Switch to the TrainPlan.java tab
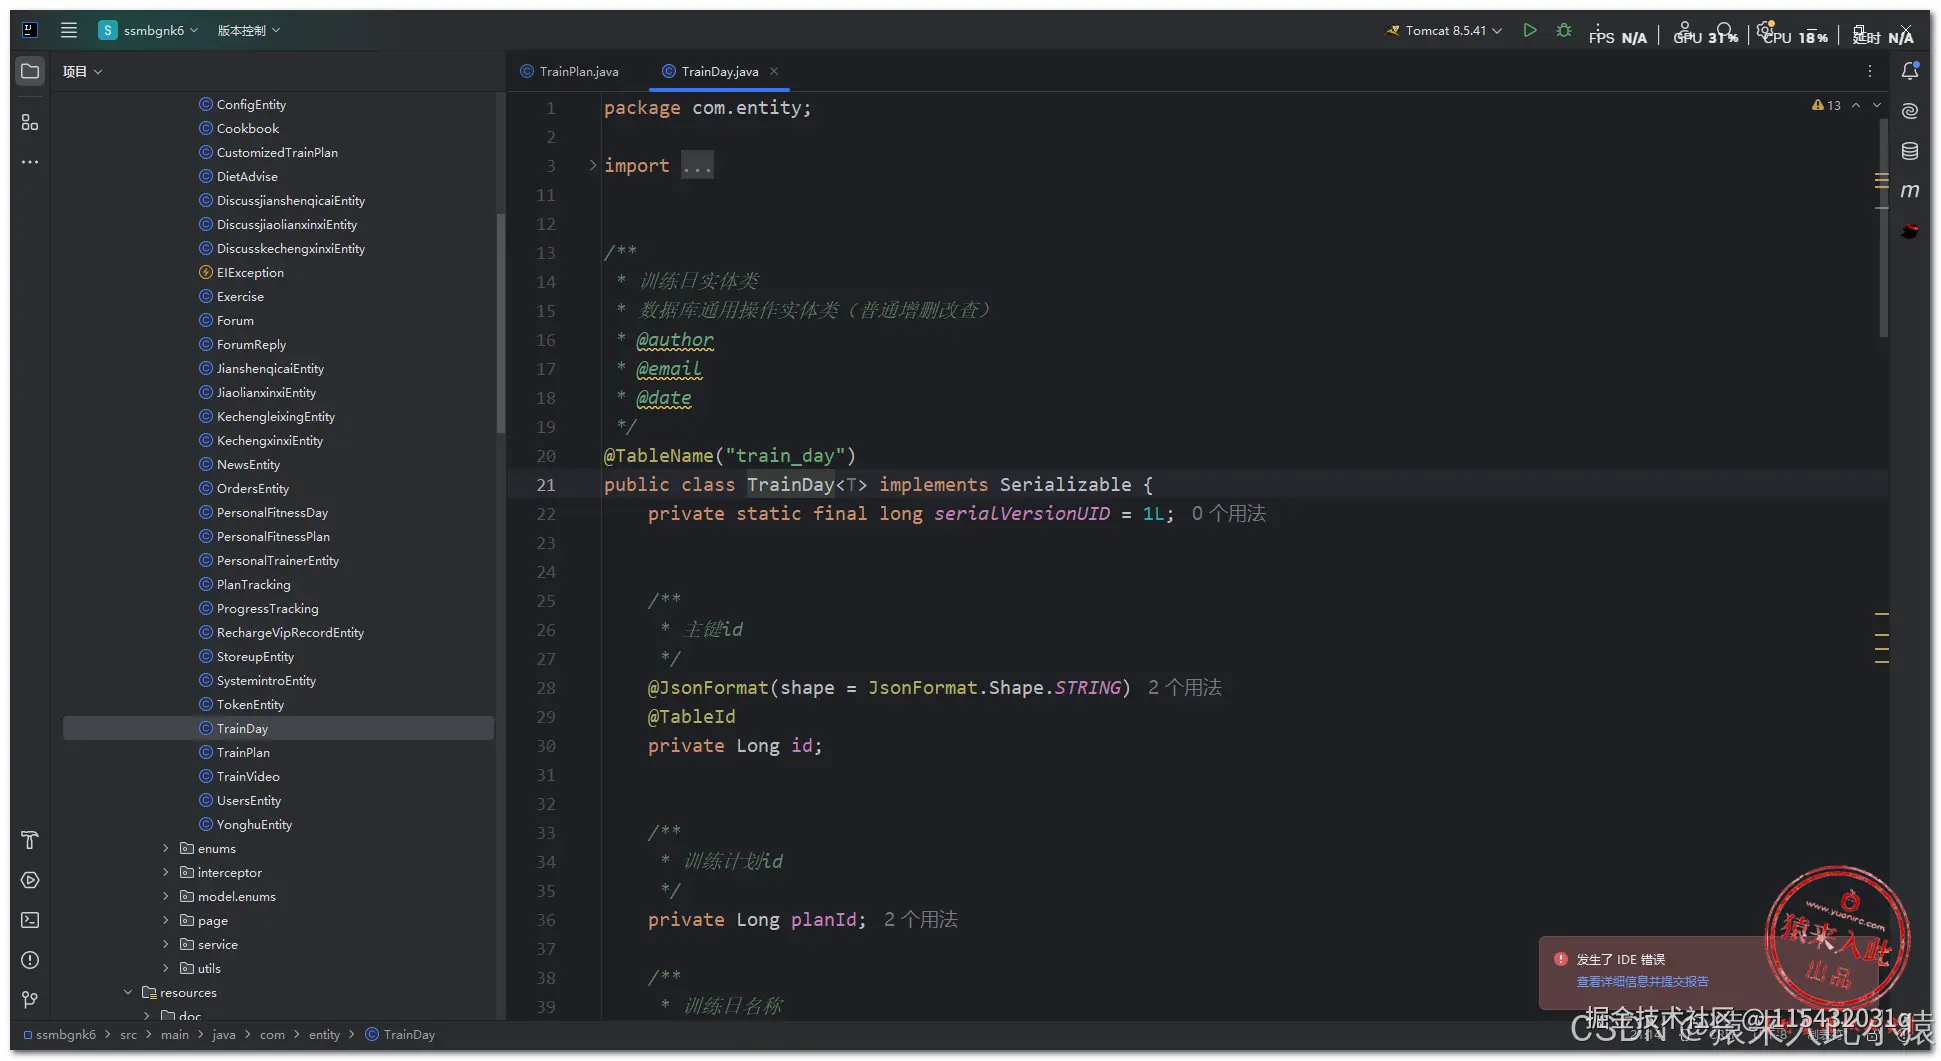 coord(569,71)
